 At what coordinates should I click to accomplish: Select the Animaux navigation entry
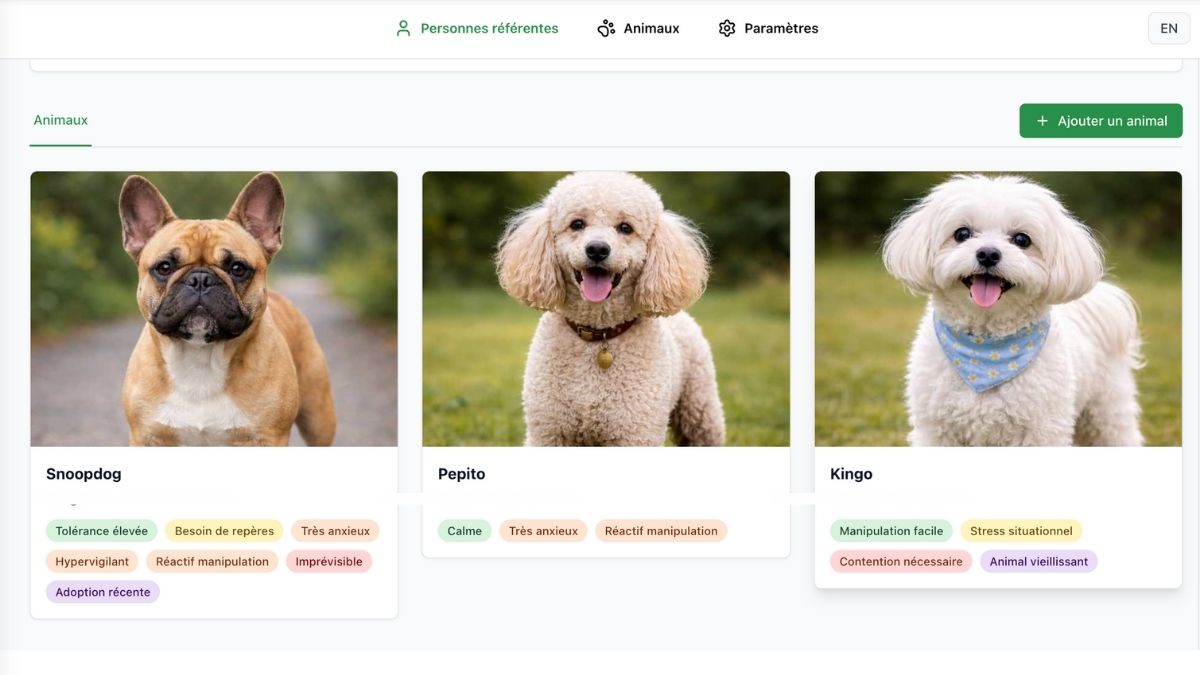pos(651,28)
